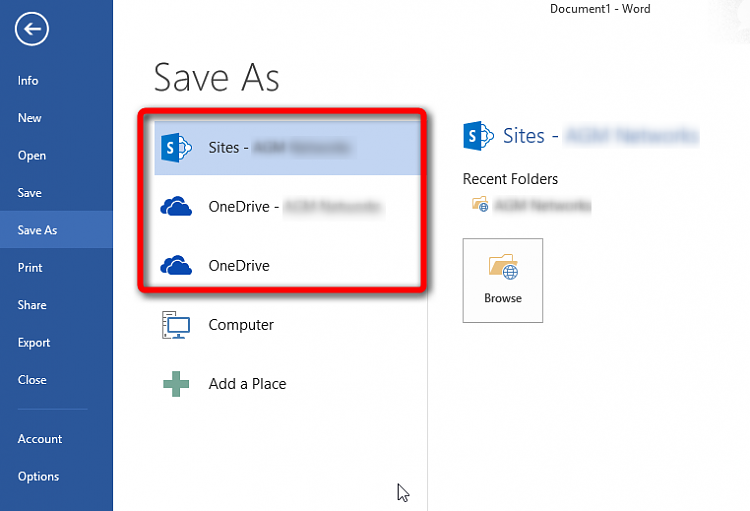Click the Computer icon
This screenshot has height=511, width=750.
coord(176,325)
